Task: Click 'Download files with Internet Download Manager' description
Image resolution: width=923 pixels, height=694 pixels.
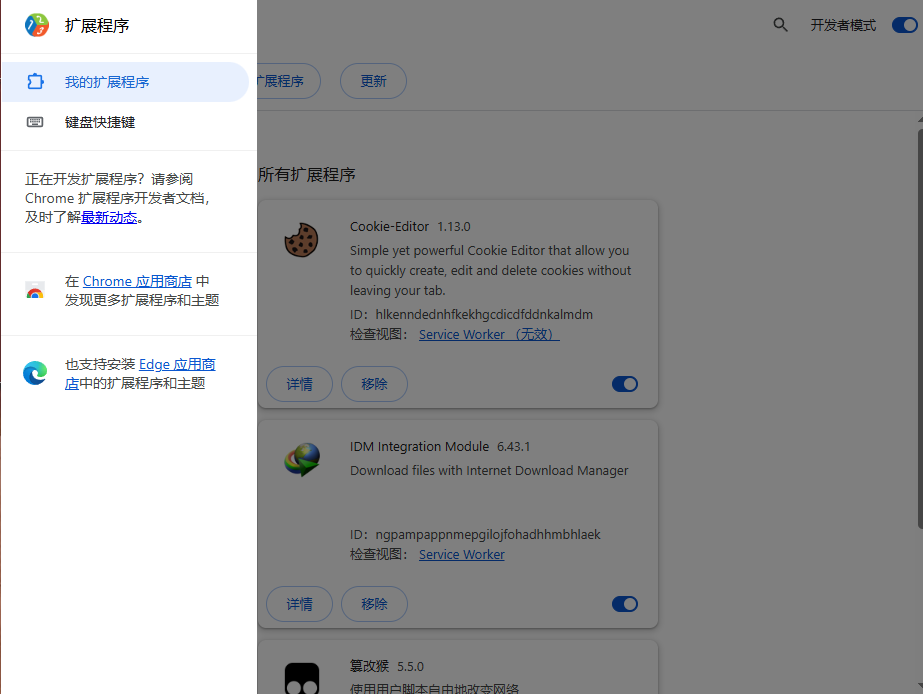Action: click(489, 471)
